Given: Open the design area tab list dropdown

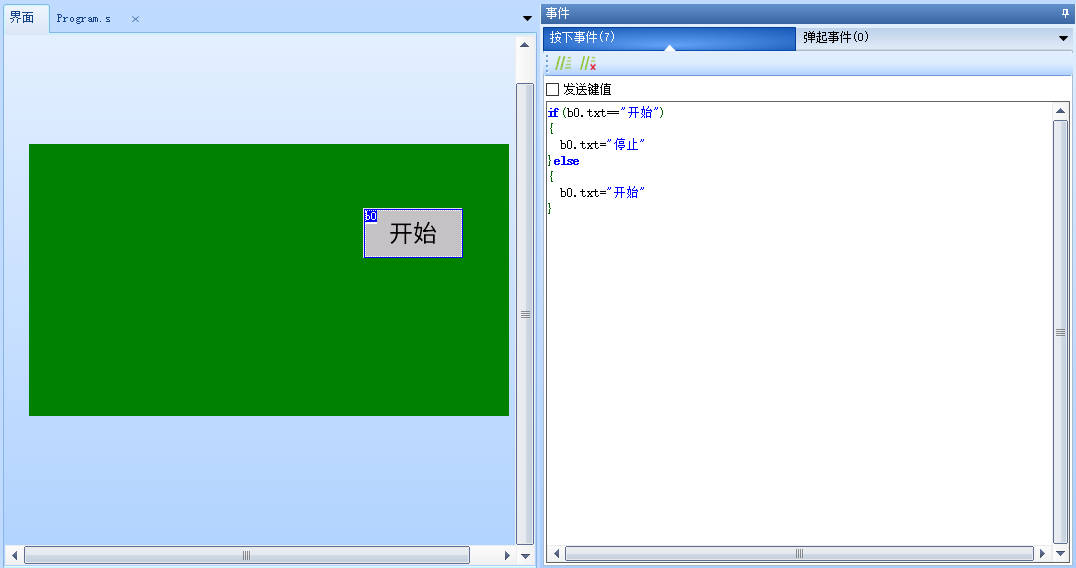Looking at the screenshot, I should click(527, 18).
